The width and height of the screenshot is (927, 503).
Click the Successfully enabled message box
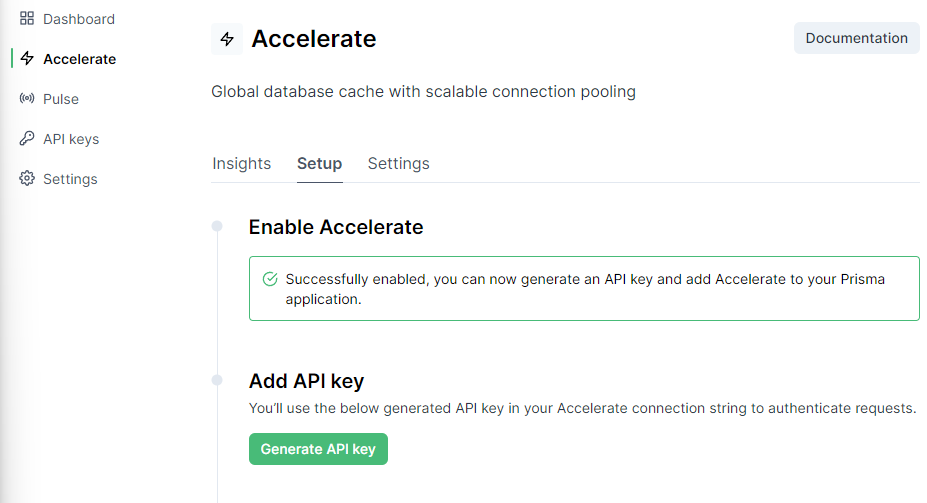tap(584, 289)
